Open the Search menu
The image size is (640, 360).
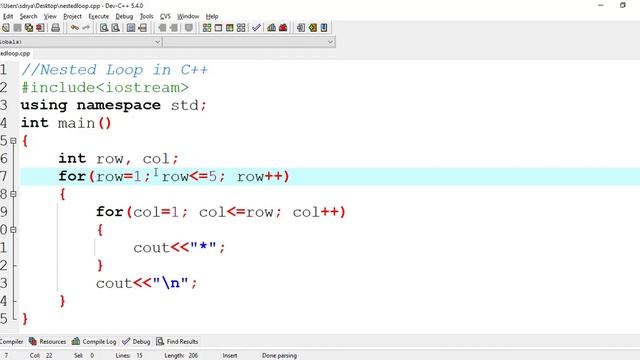point(28,16)
